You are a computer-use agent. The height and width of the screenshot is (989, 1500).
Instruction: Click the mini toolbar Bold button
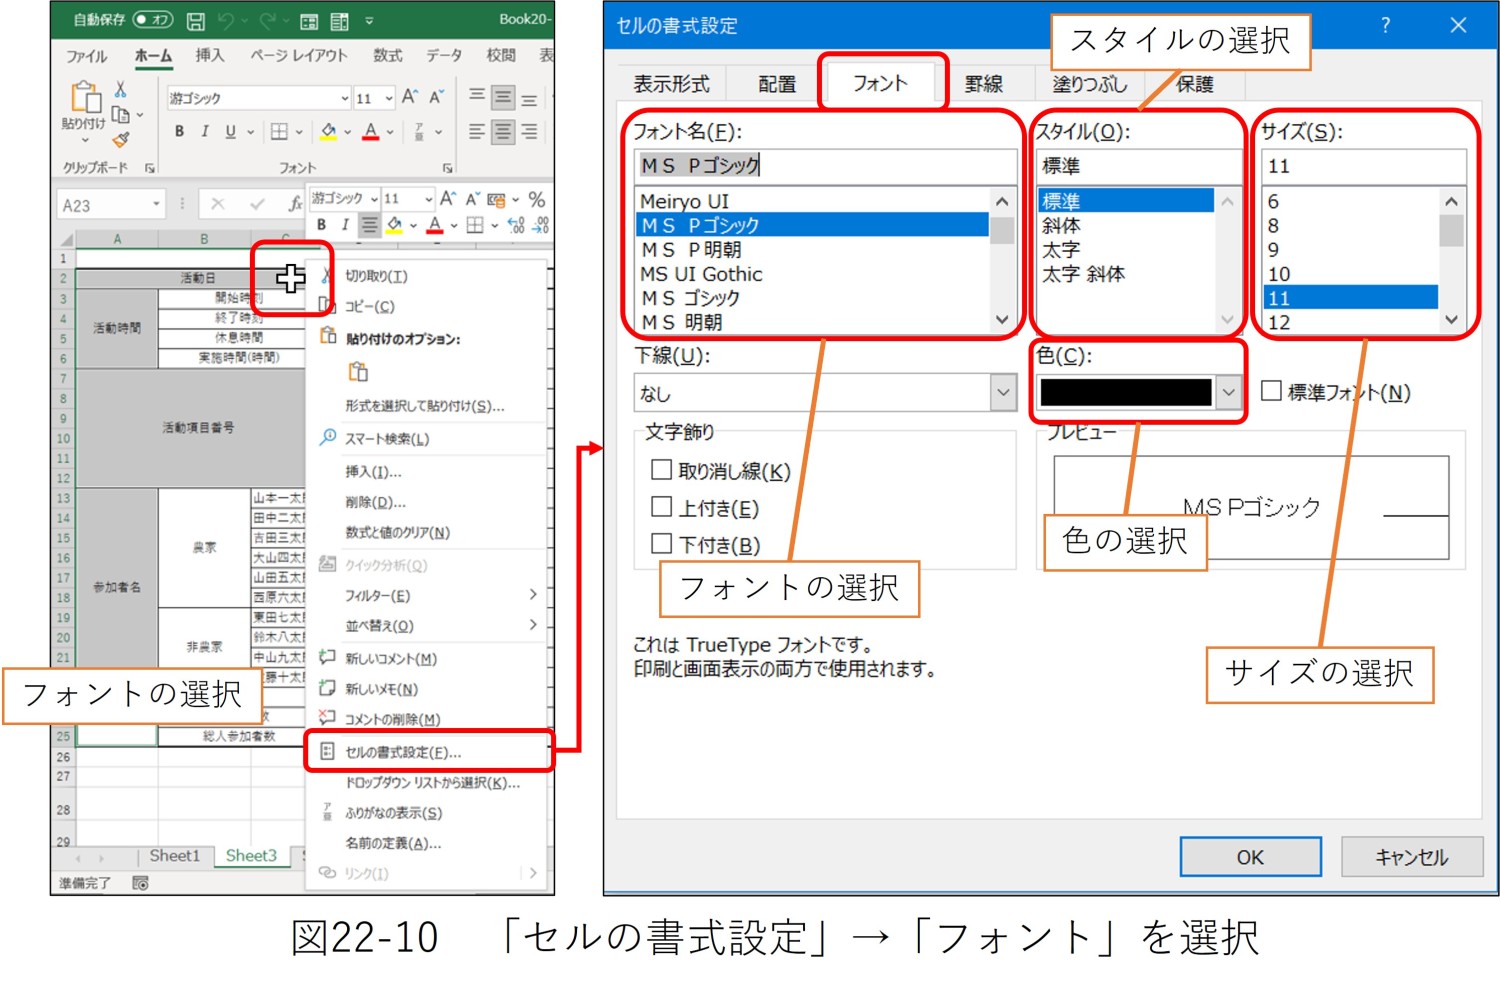[322, 225]
